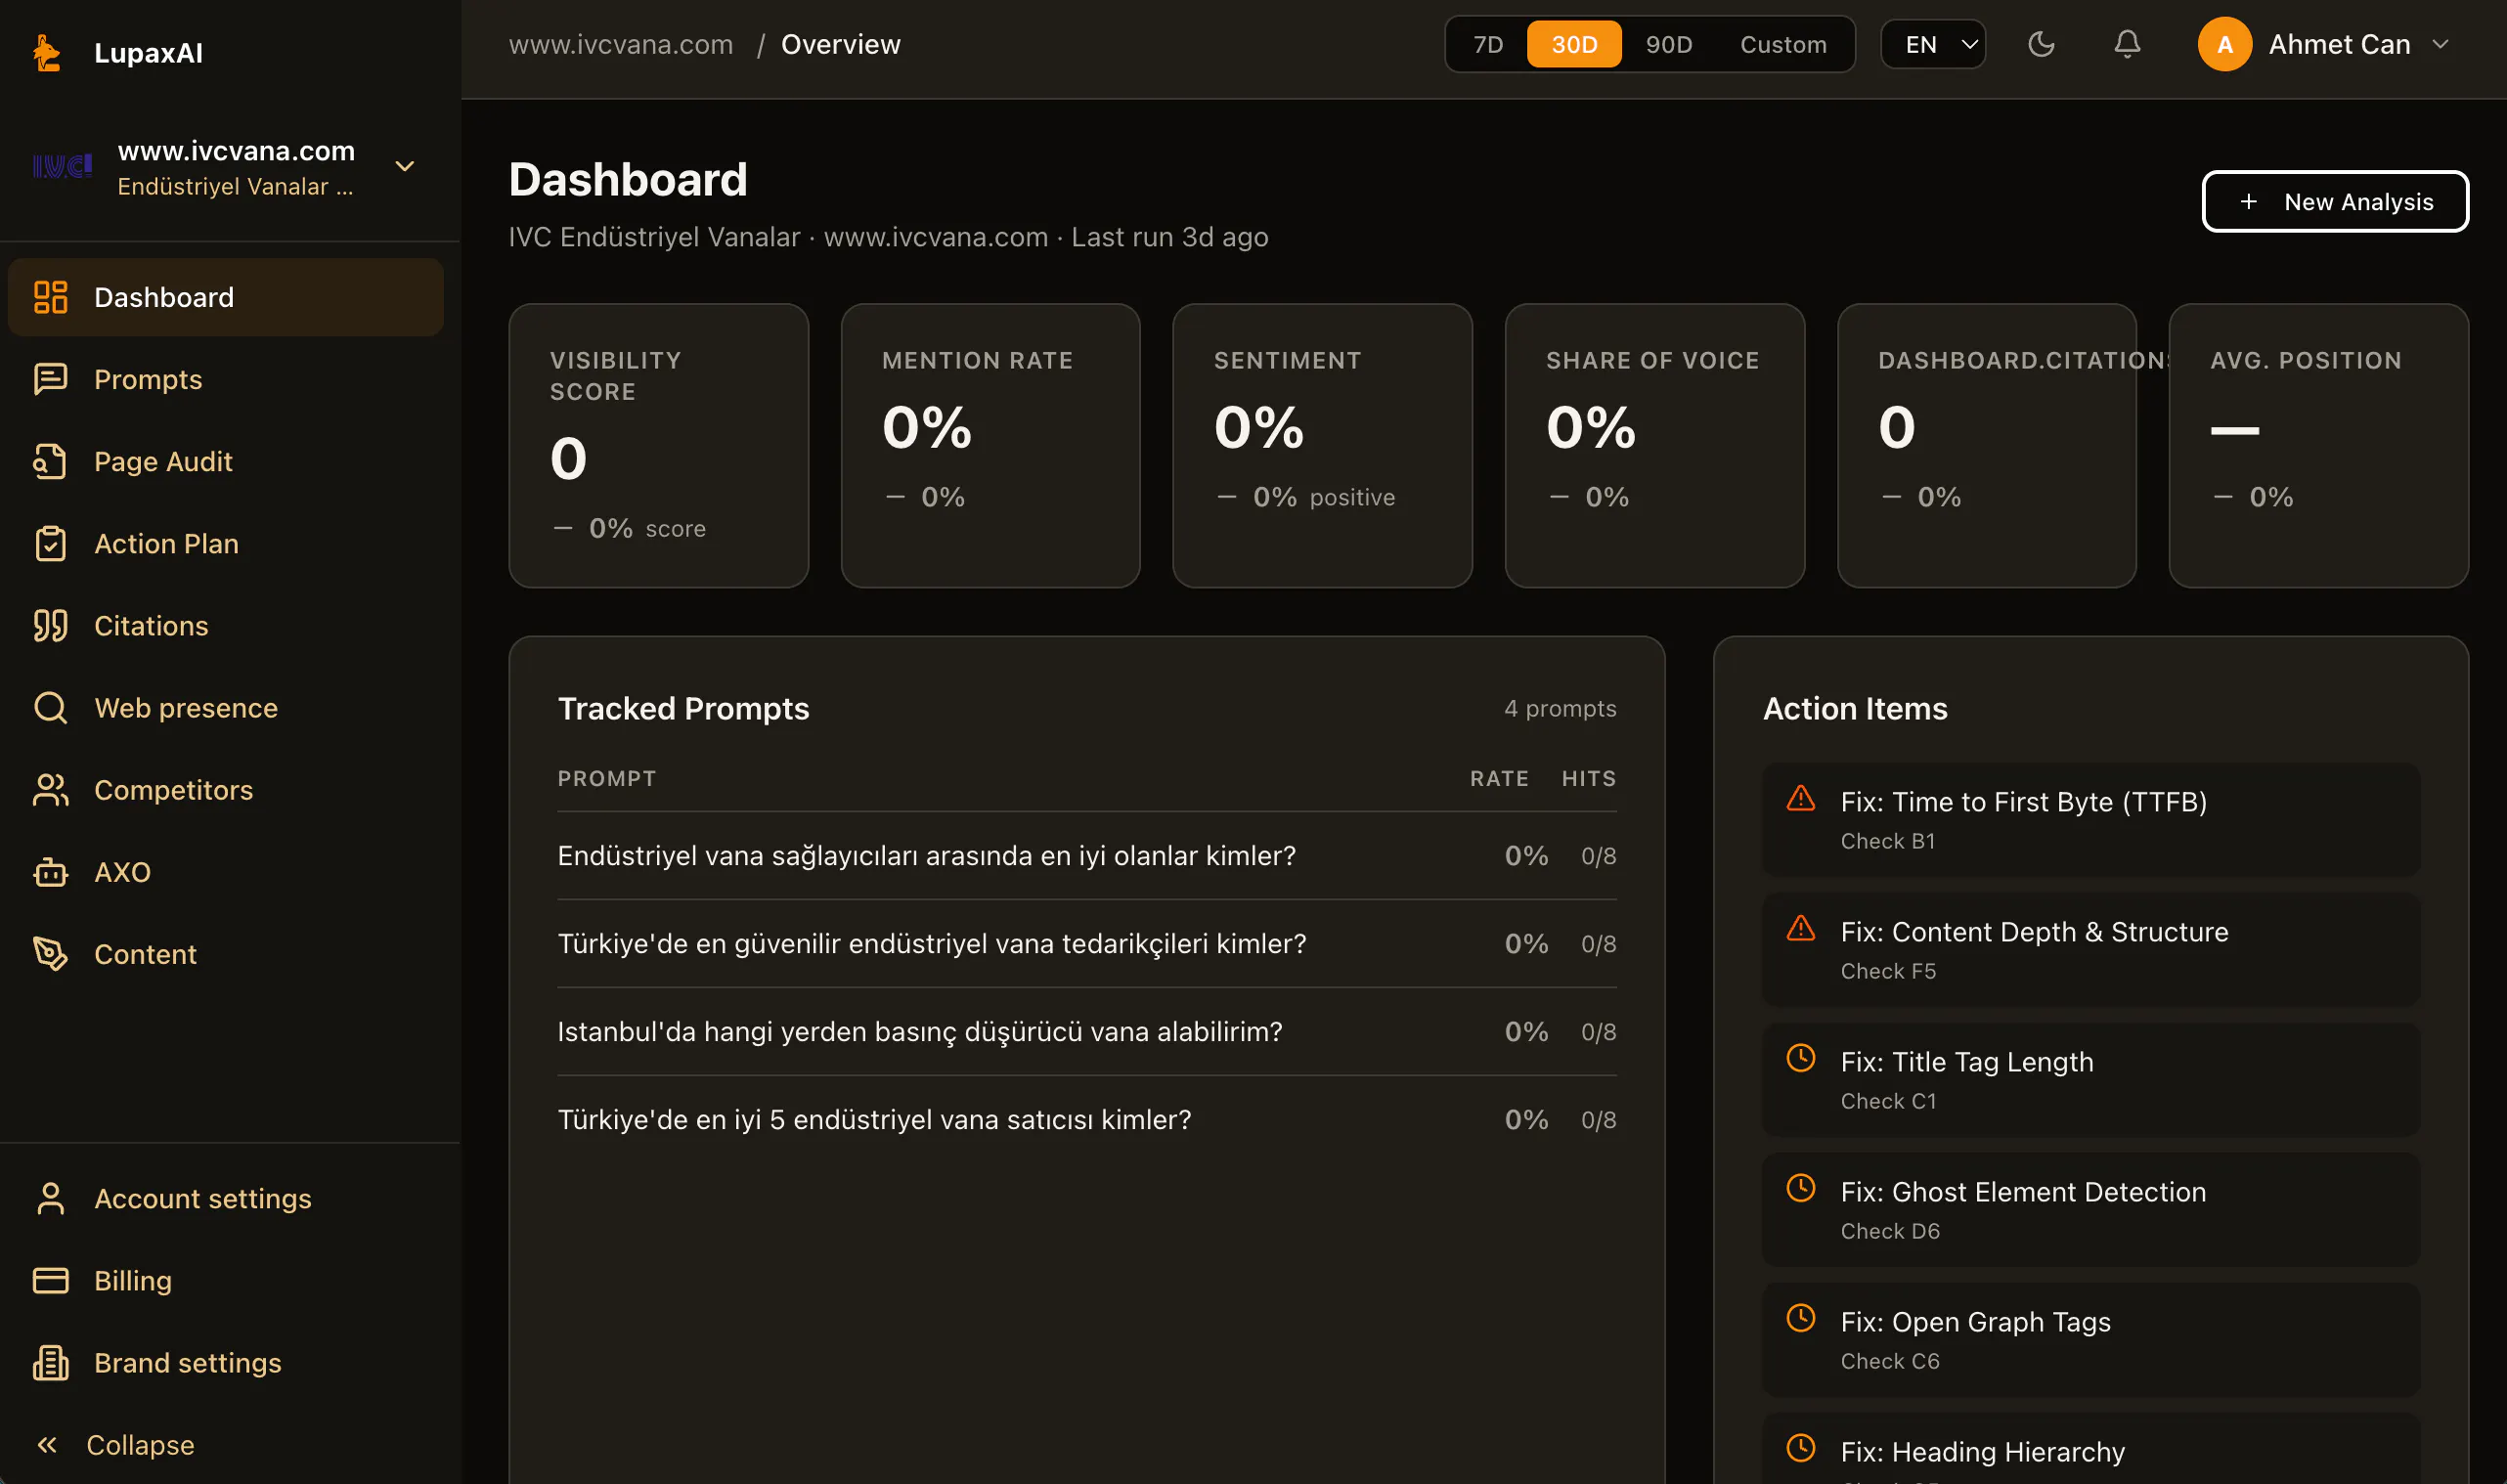Open prompt 'Türkiye'de en güvenilir endüstriyel vana...'

click(x=1087, y=943)
